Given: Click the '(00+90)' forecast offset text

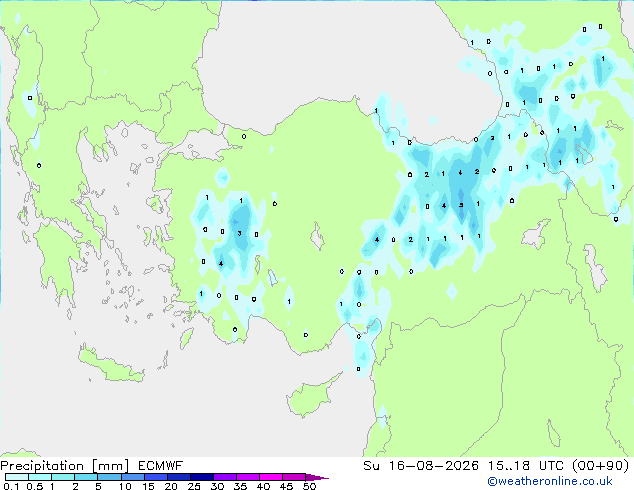Looking at the screenshot, I should tap(600, 466).
